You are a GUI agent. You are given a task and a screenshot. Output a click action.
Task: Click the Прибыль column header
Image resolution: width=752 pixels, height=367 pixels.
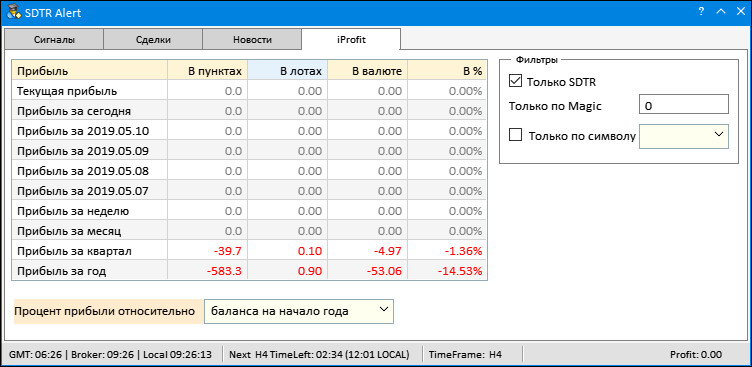coord(89,71)
